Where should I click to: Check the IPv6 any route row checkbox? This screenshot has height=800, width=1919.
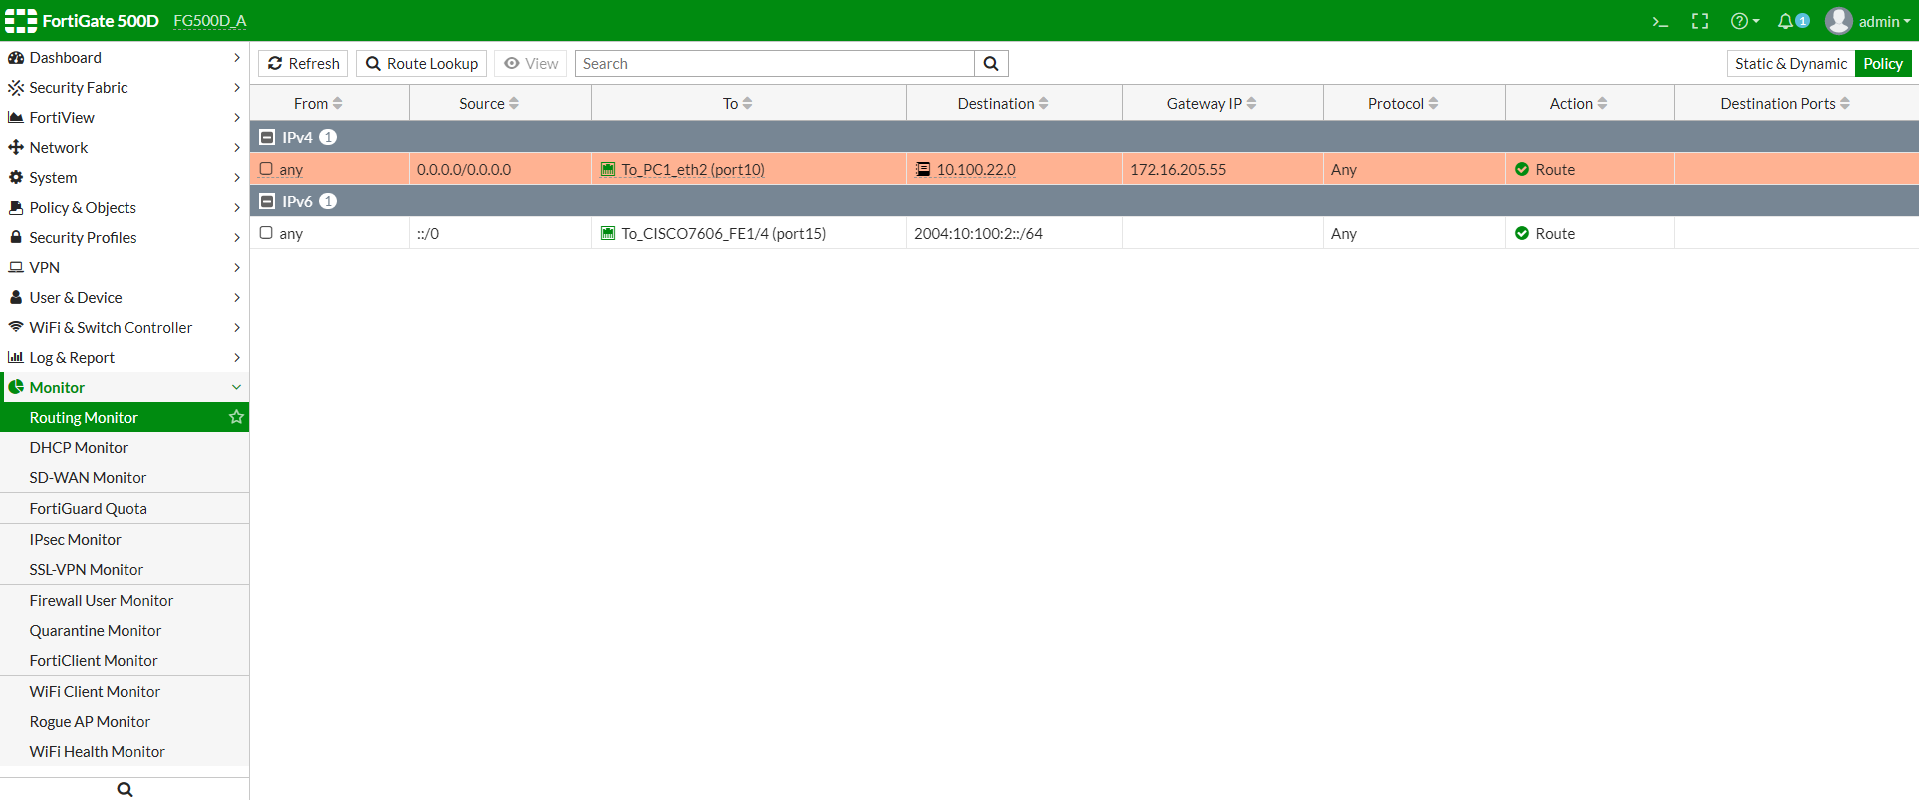click(x=266, y=233)
